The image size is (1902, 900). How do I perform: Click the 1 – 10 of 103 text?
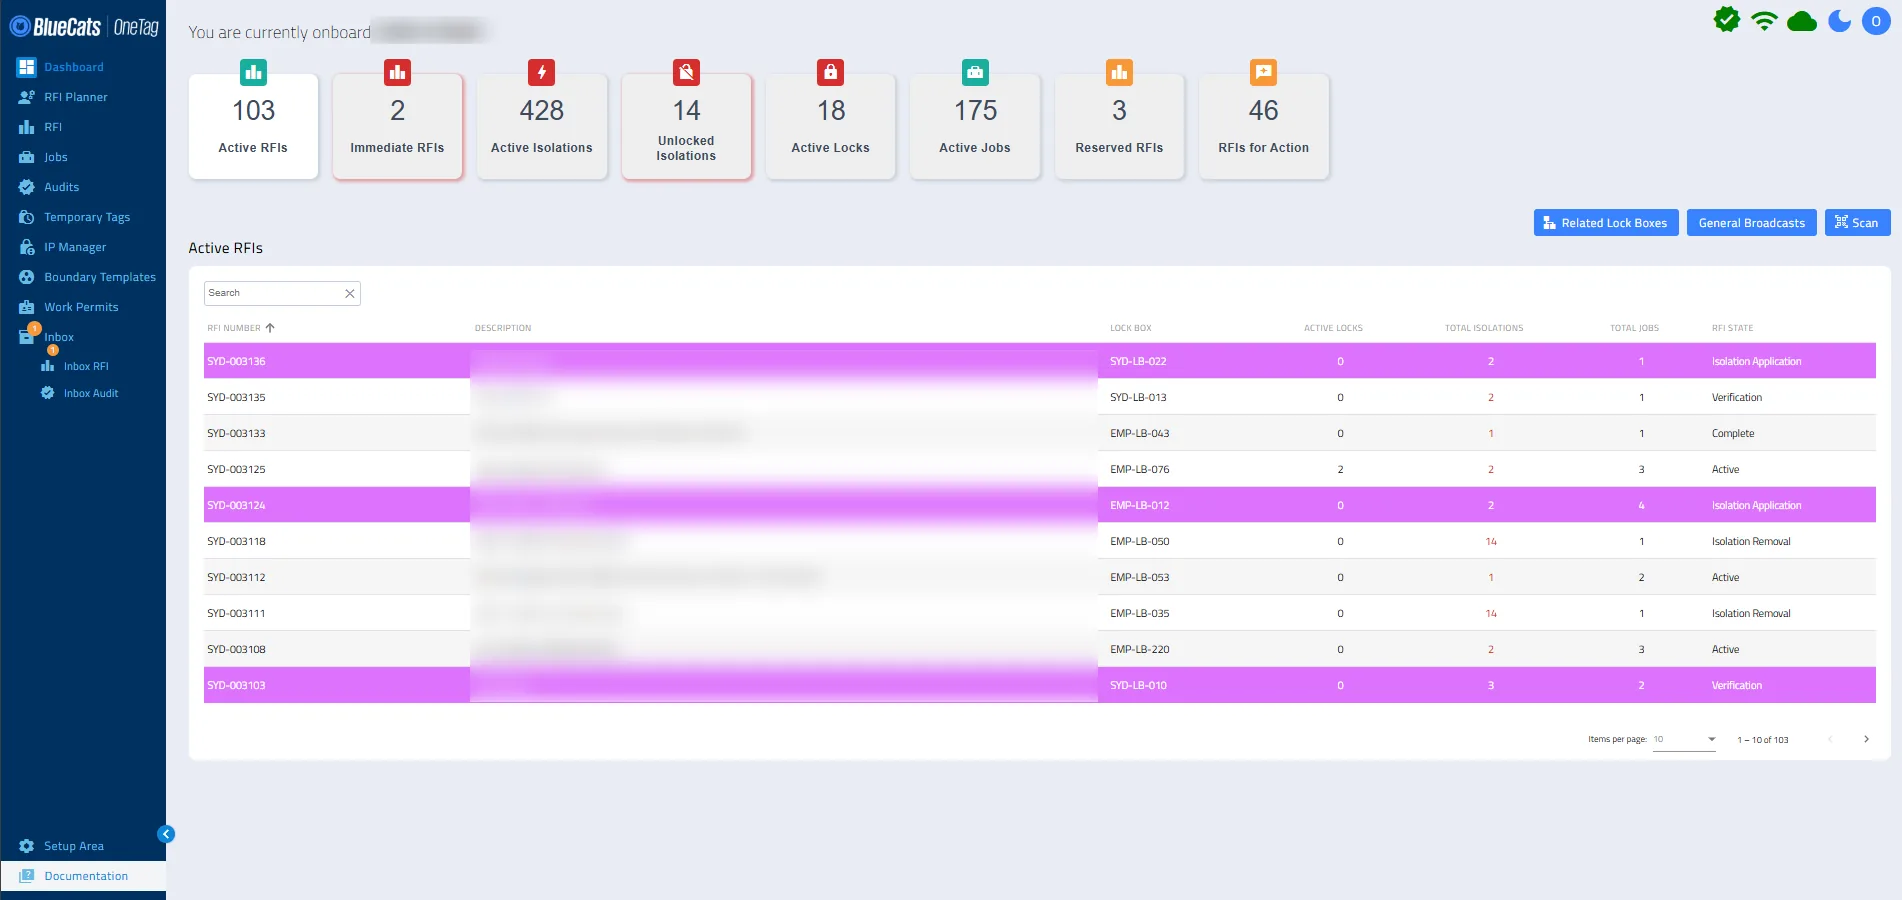click(x=1763, y=740)
